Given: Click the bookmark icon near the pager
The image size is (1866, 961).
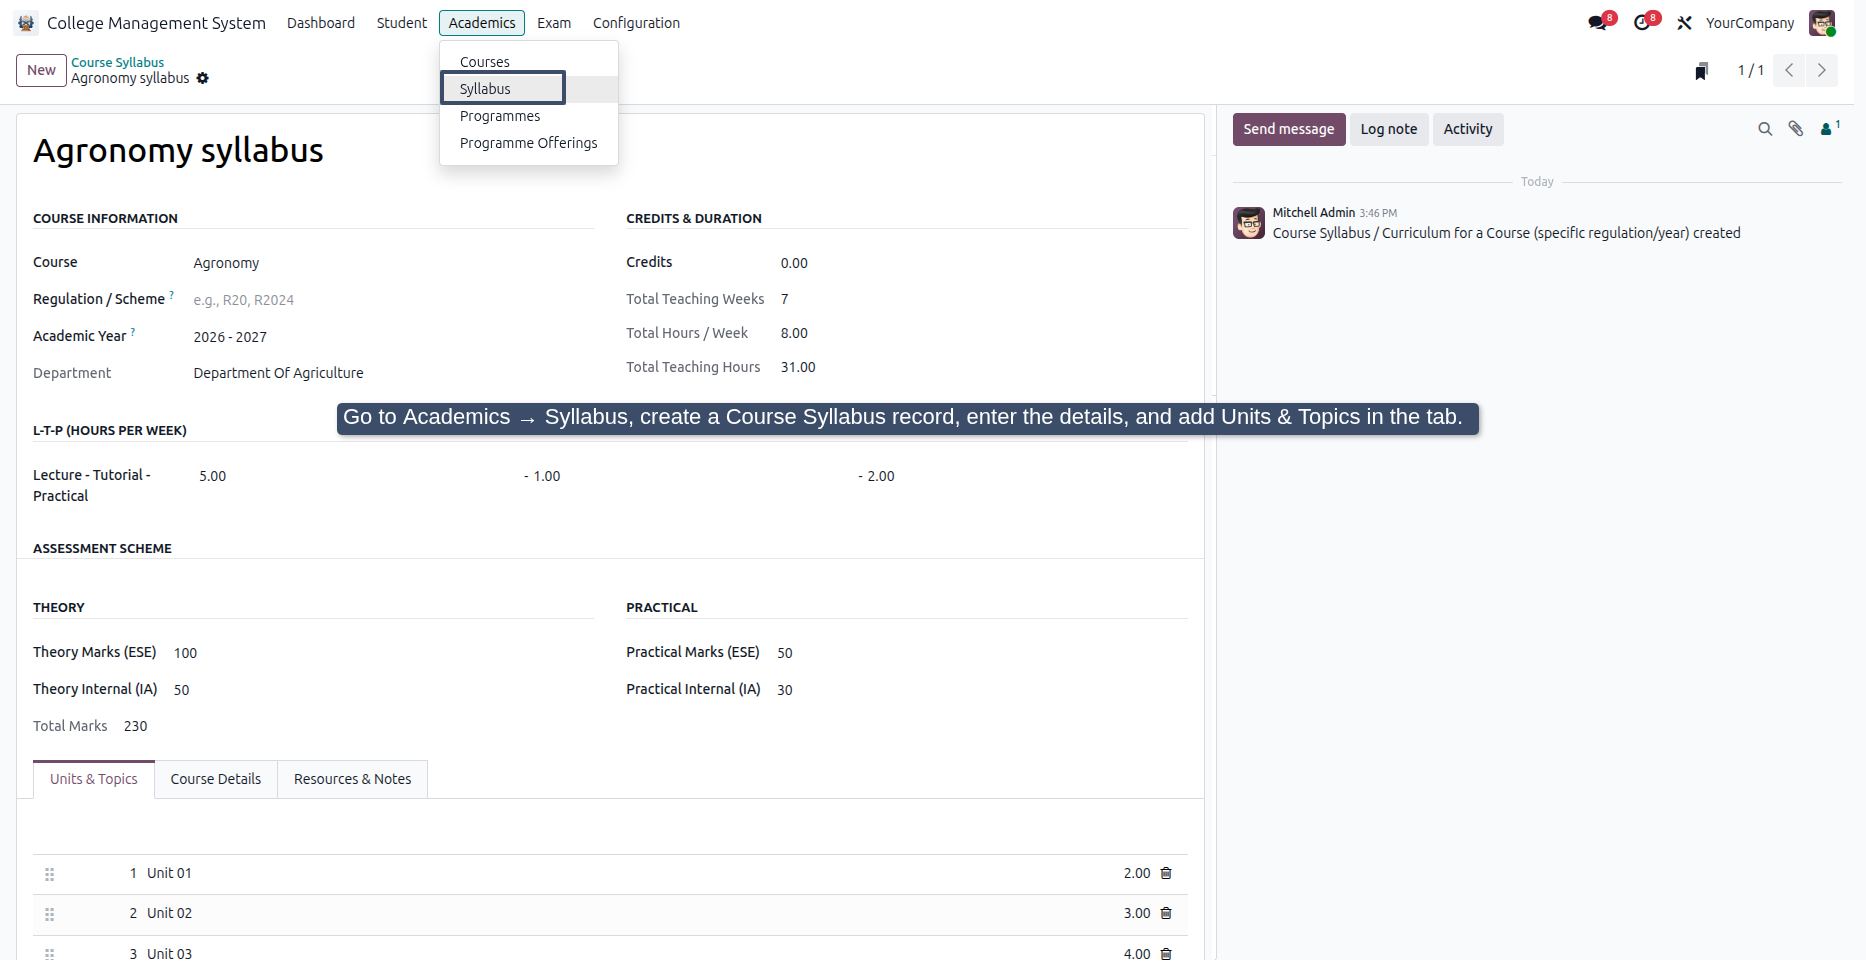Looking at the screenshot, I should [x=1701, y=71].
